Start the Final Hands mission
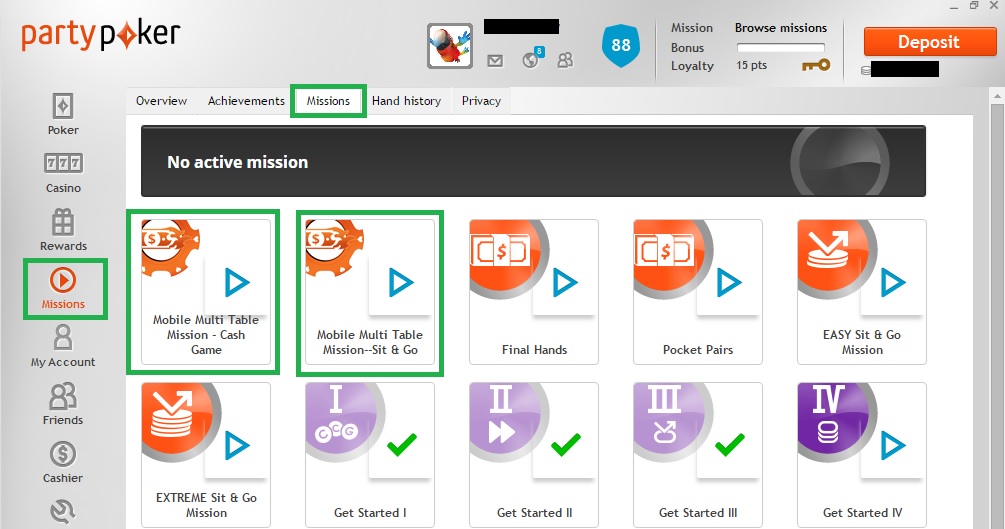This screenshot has height=529, width=1005. [x=565, y=283]
